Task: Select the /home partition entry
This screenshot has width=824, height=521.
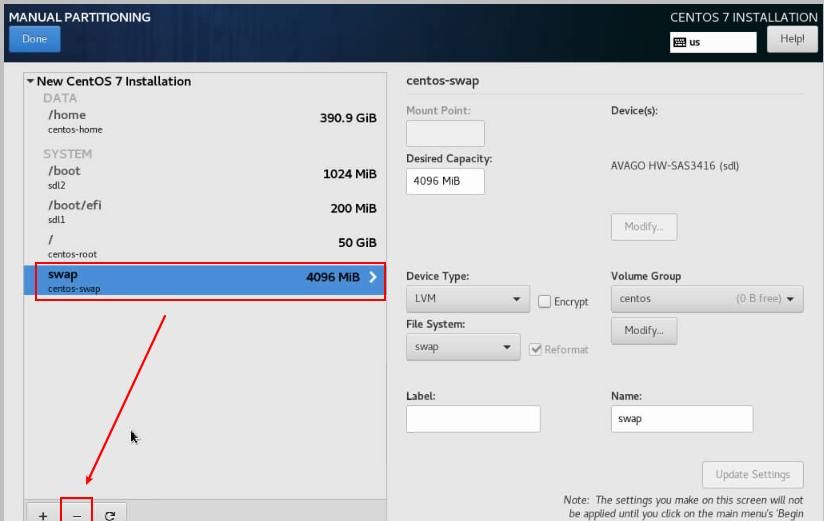Action: click(204, 121)
